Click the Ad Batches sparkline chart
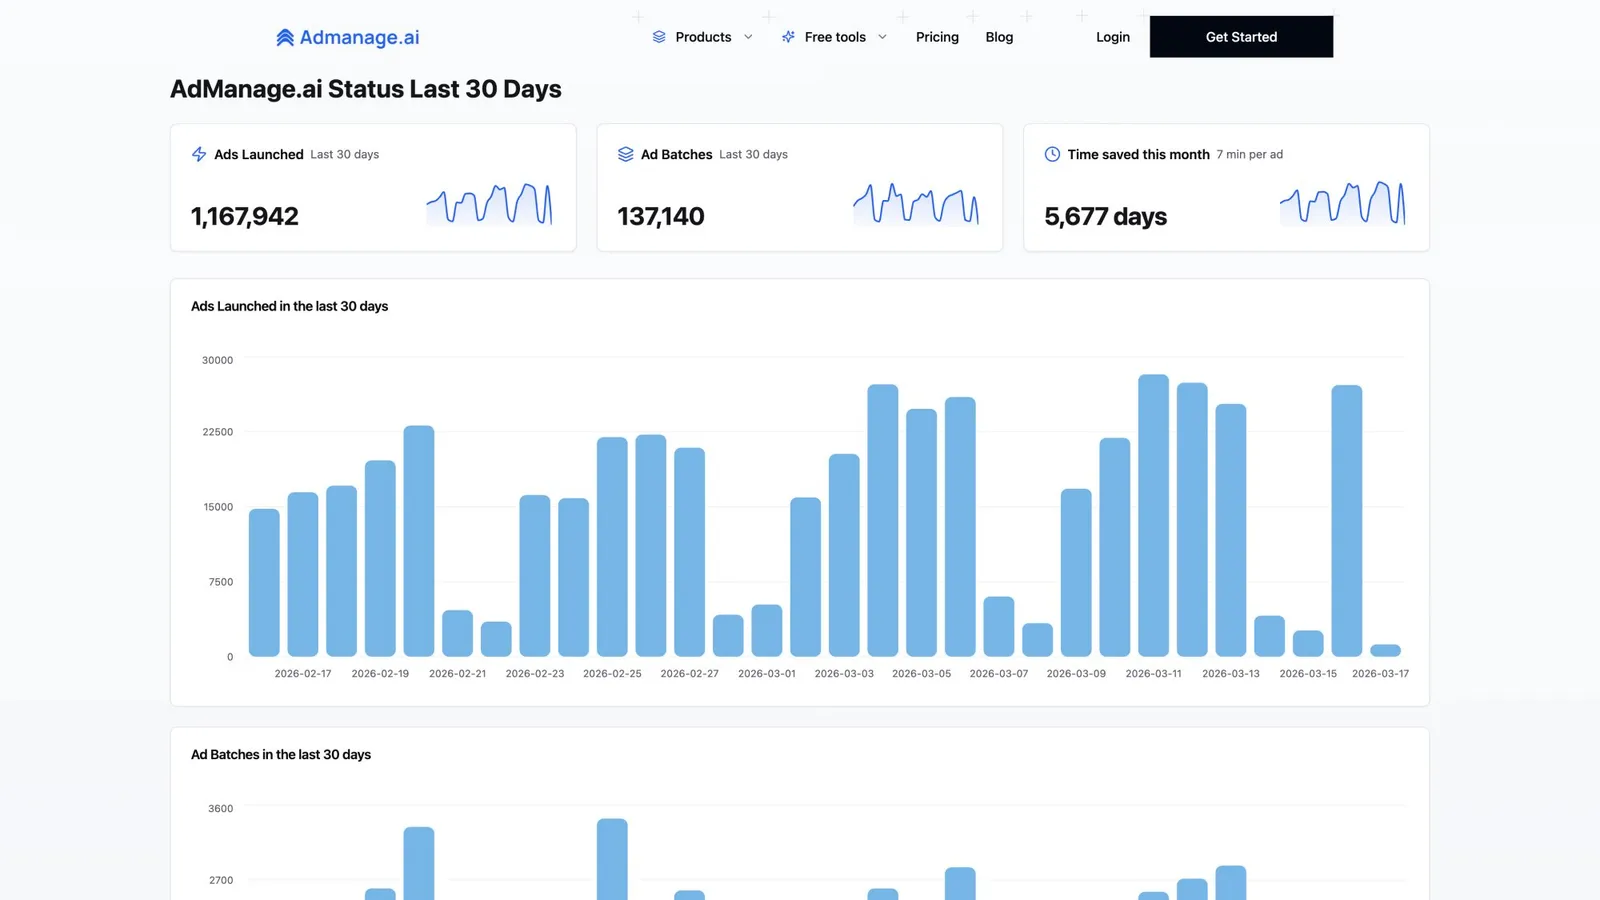Viewport: 1600px width, 900px height. (916, 204)
